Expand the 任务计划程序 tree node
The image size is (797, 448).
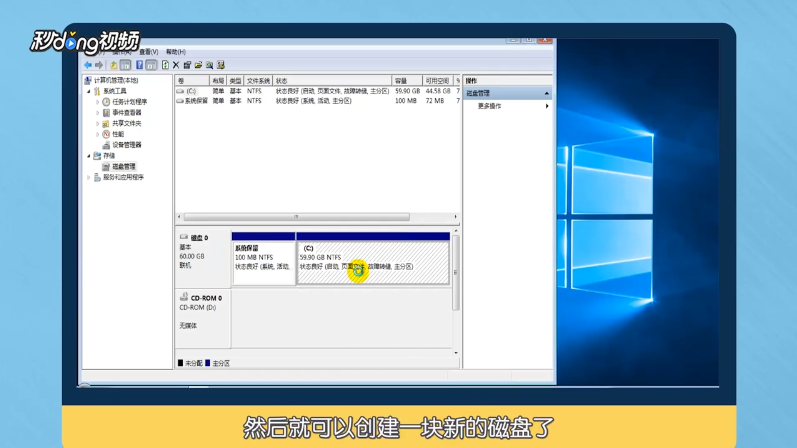point(98,102)
